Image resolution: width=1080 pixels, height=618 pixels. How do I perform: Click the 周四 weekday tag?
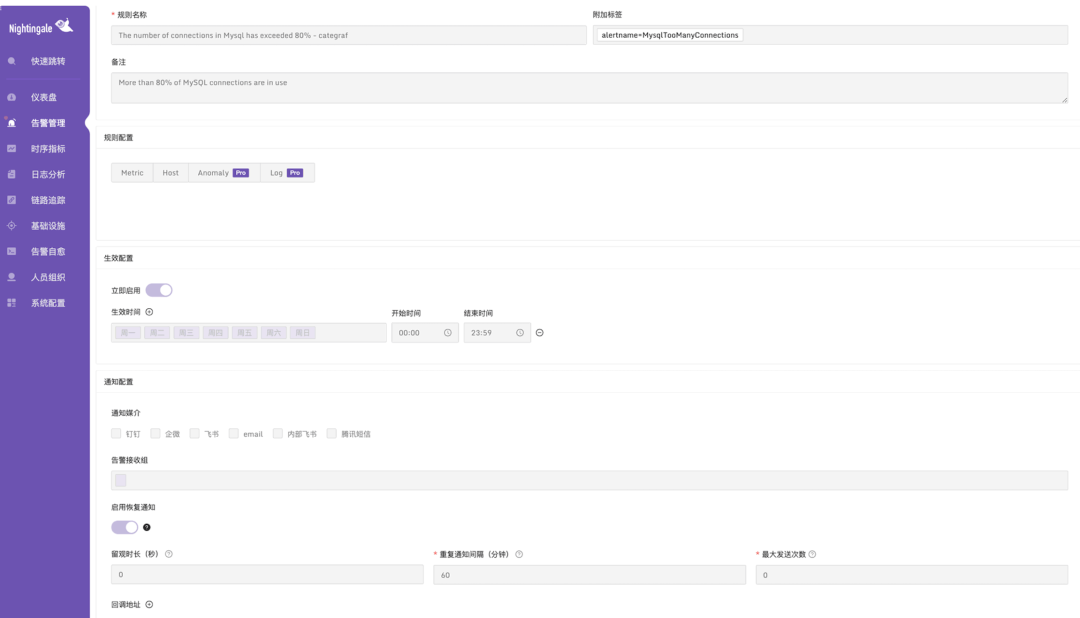216,333
